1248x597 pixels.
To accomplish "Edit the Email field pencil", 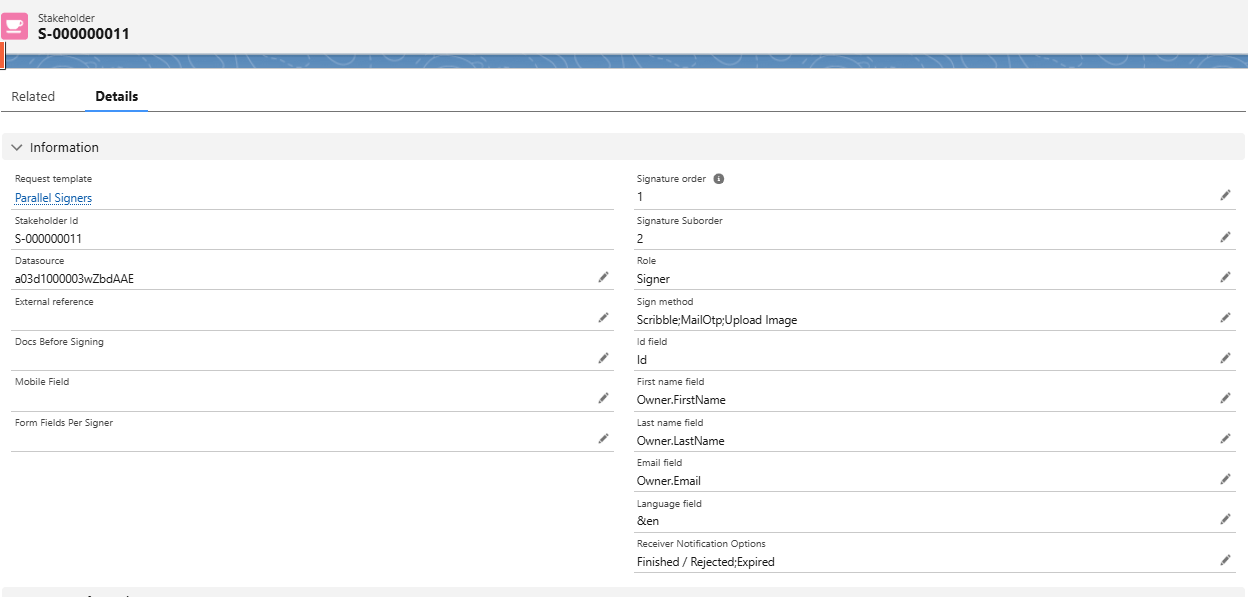I will 1225,479.
